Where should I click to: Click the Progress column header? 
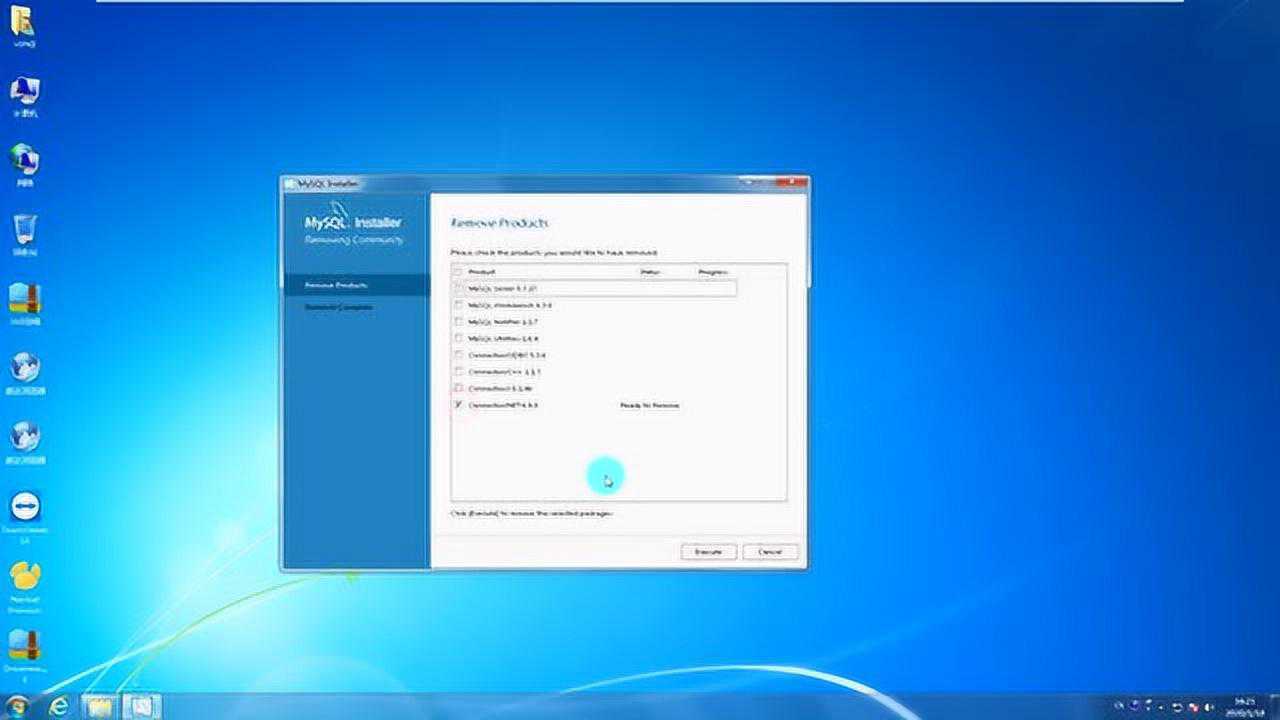(x=713, y=272)
